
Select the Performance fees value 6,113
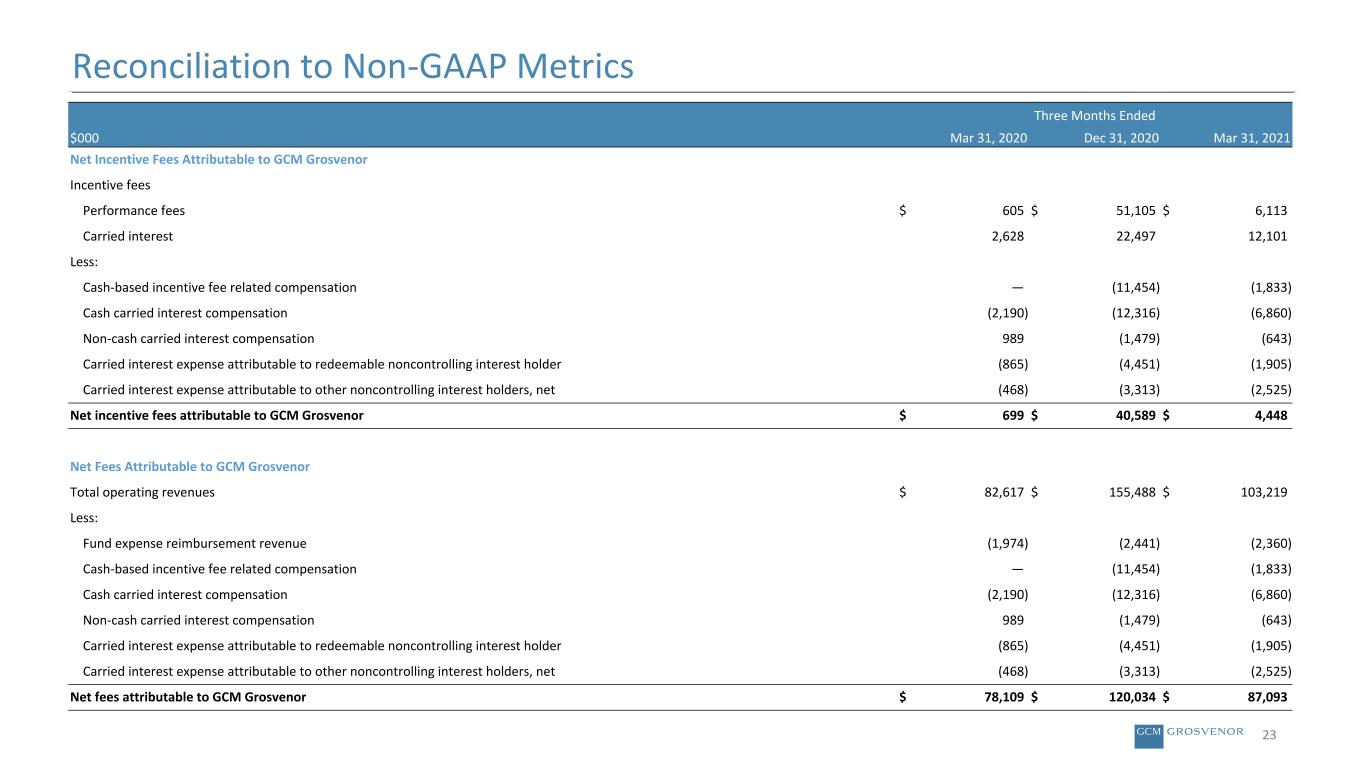tap(1269, 211)
